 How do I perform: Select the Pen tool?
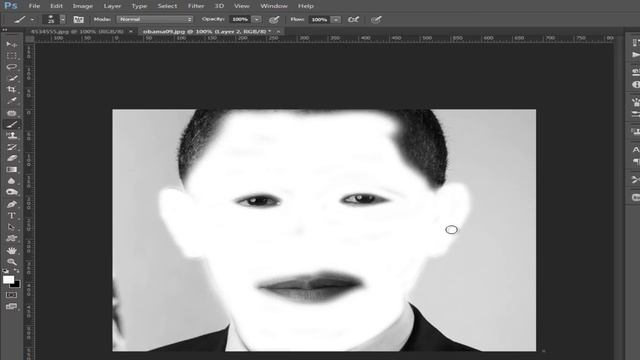point(11,204)
